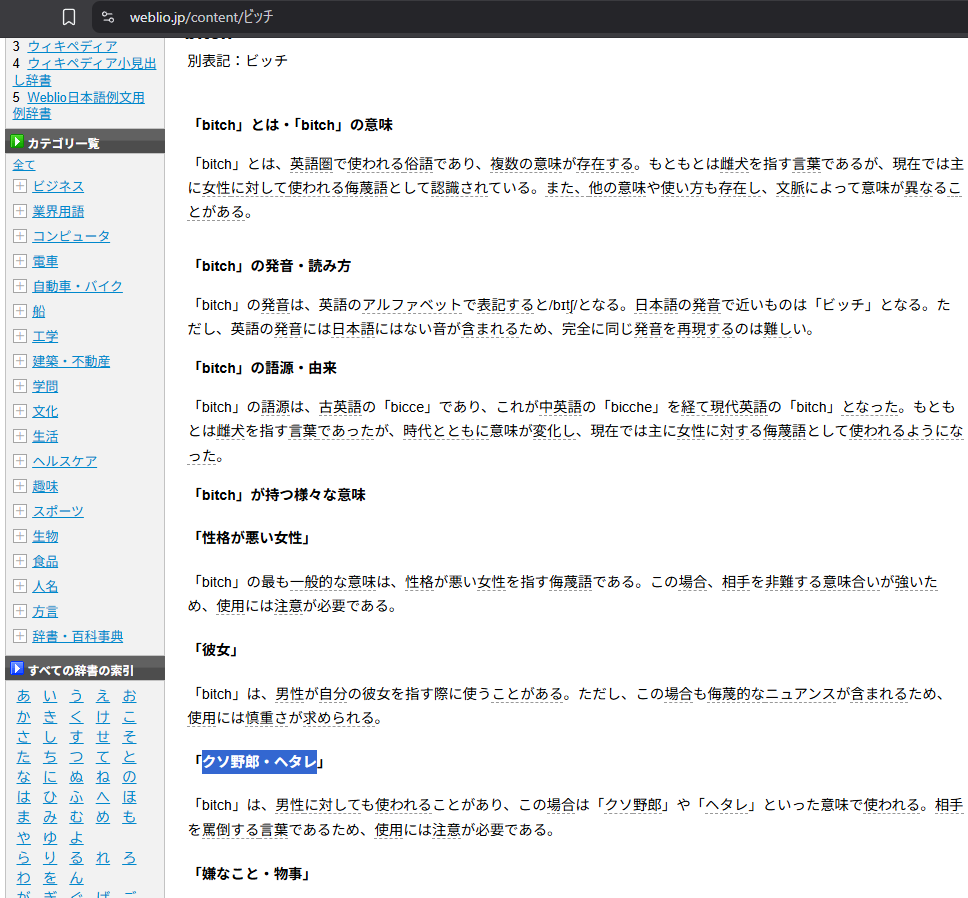This screenshot has width=968, height=898.
Task: Open Weblio日本語例文用例辞書 link
Action: pyautogui.click(x=79, y=106)
